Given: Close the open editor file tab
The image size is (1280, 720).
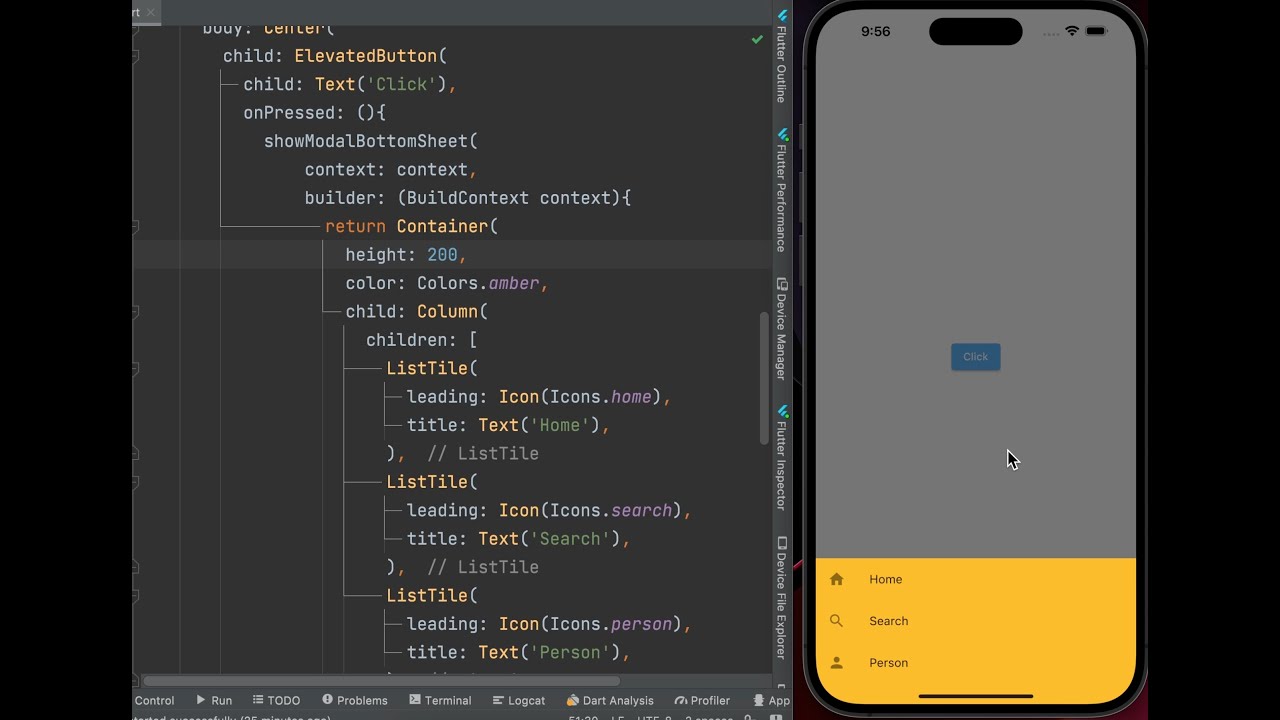Looking at the screenshot, I should (151, 12).
